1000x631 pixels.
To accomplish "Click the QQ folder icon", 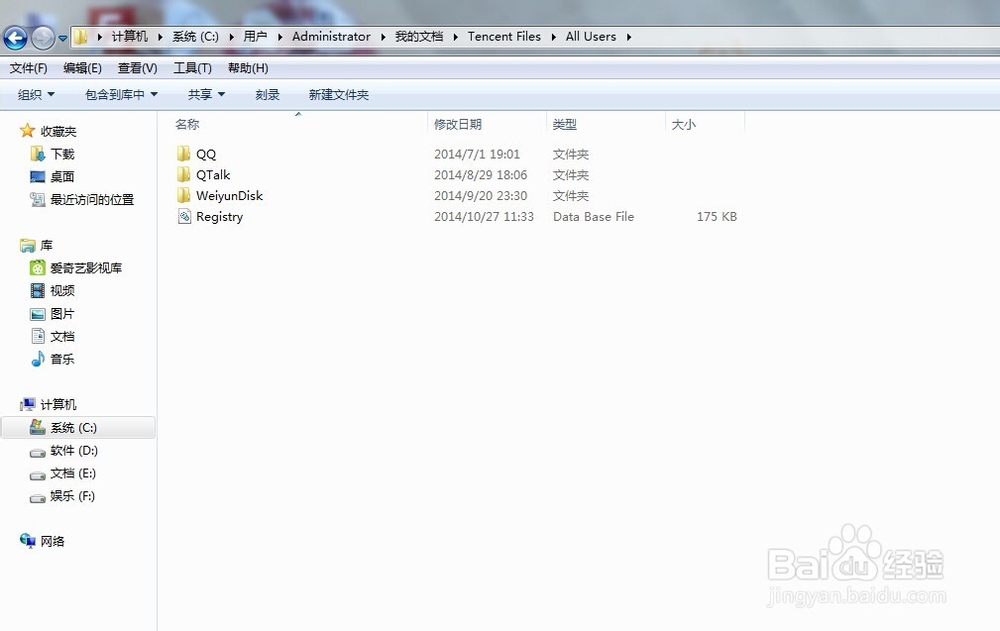I will (184, 154).
